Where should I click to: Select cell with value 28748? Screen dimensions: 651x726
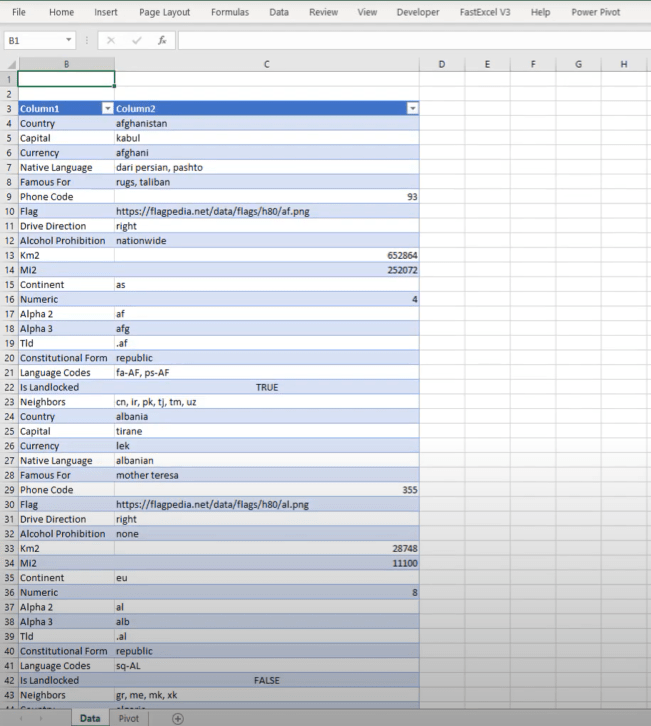267,548
